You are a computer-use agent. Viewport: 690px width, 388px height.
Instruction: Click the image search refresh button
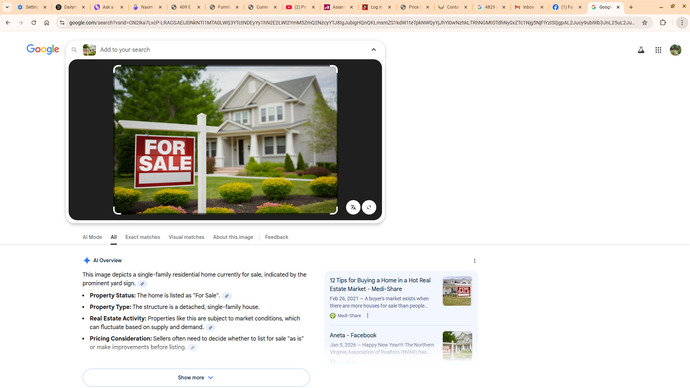369,207
